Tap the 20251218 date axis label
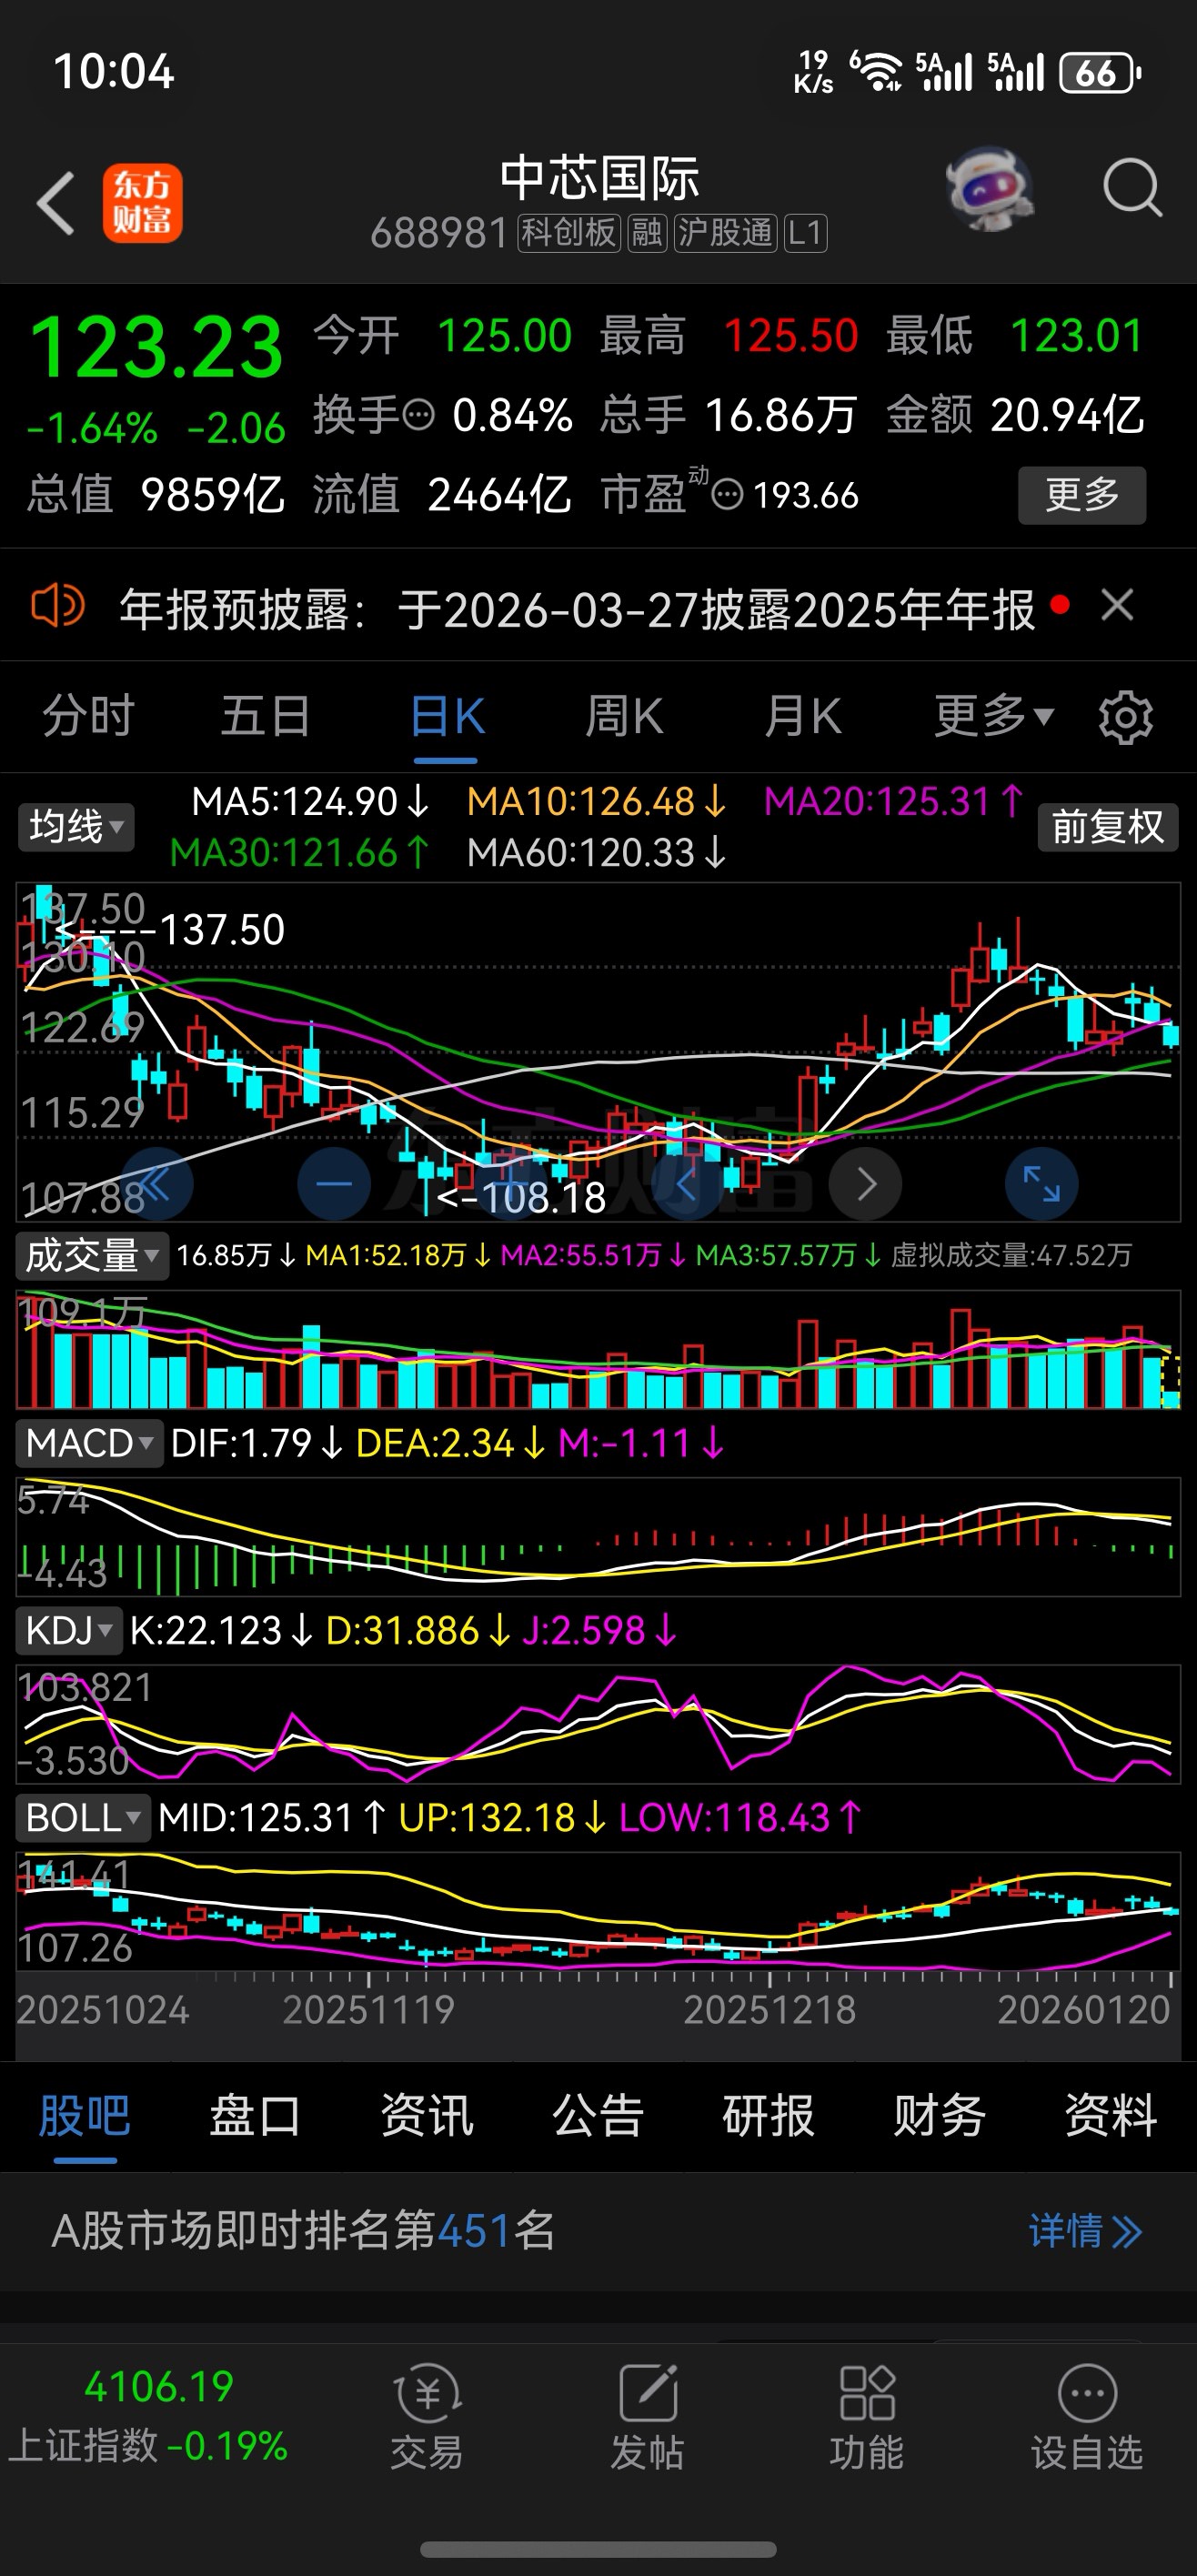The image size is (1197, 2576). coord(769,2009)
